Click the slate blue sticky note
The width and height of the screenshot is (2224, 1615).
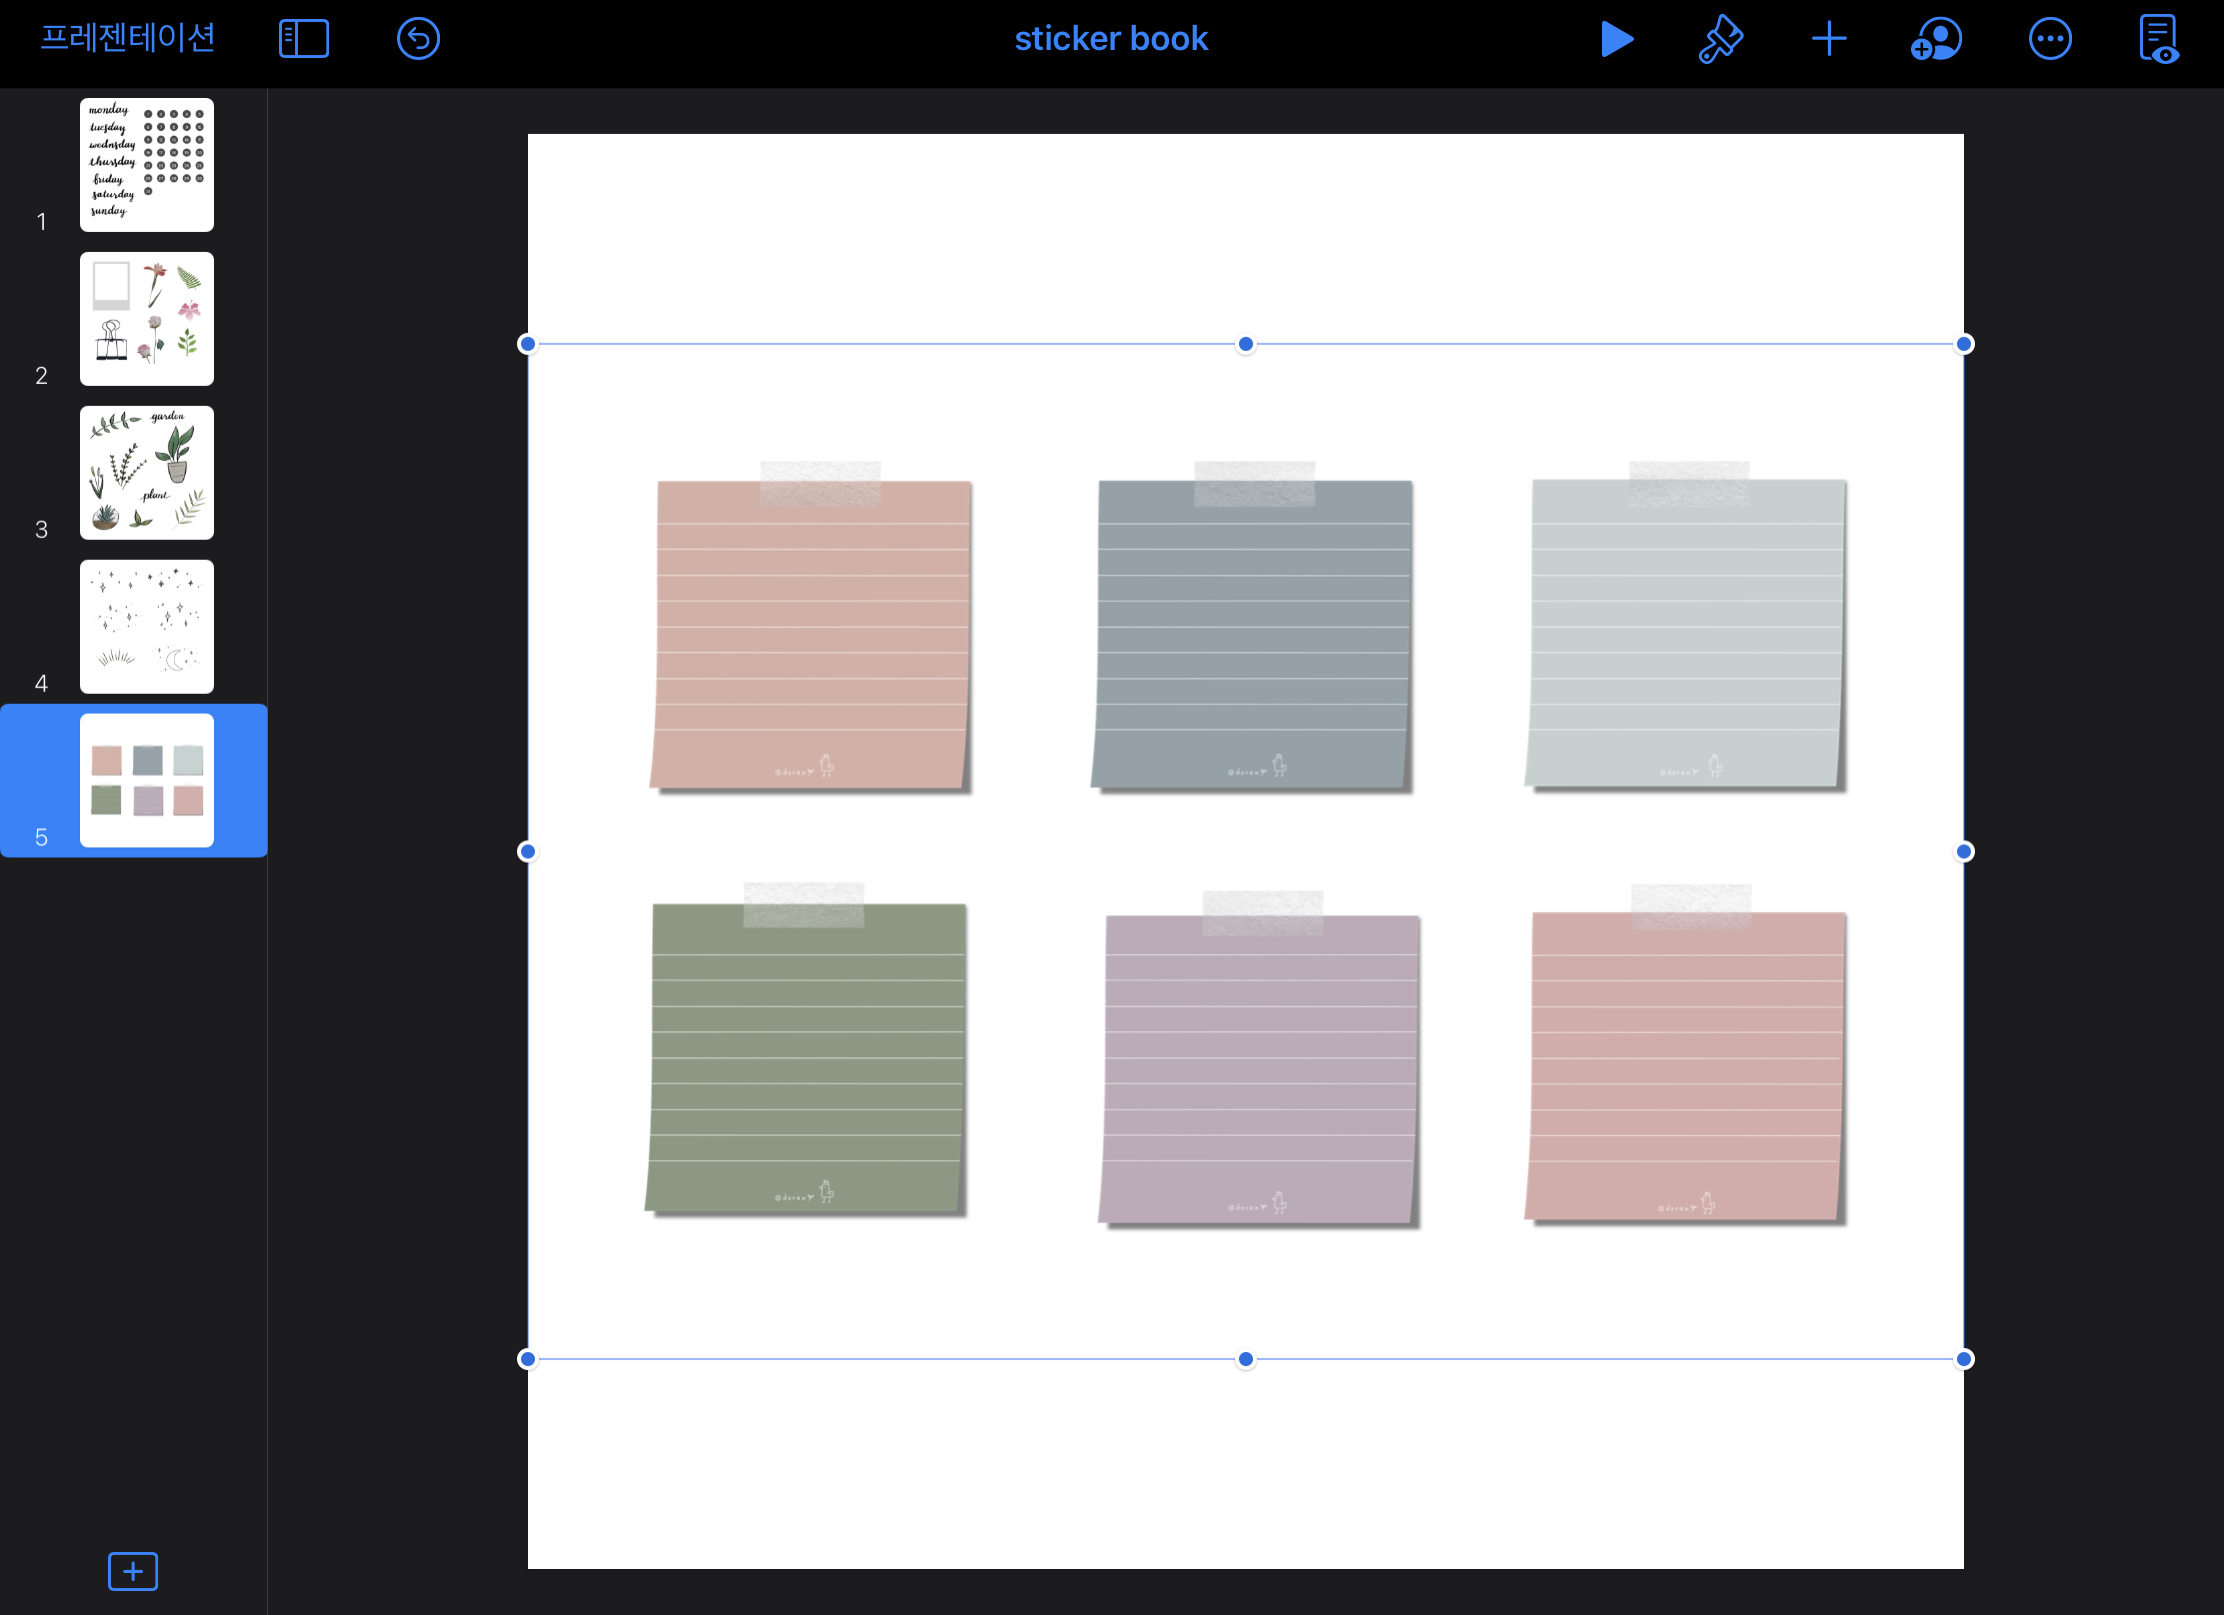pyautogui.click(x=1253, y=635)
